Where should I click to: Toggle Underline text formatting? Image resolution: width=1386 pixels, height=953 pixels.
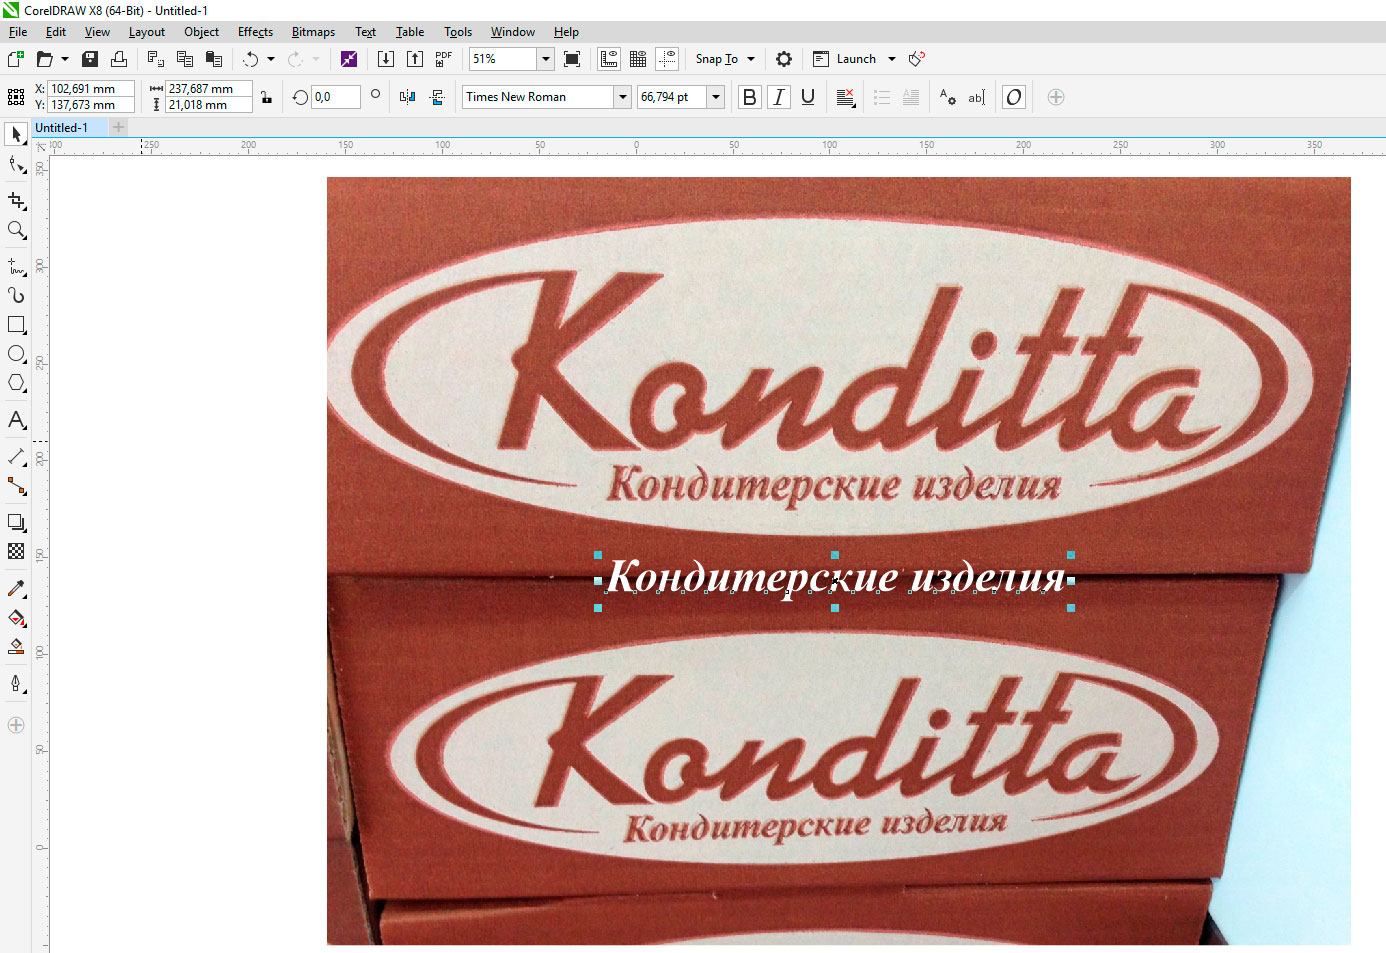808,97
